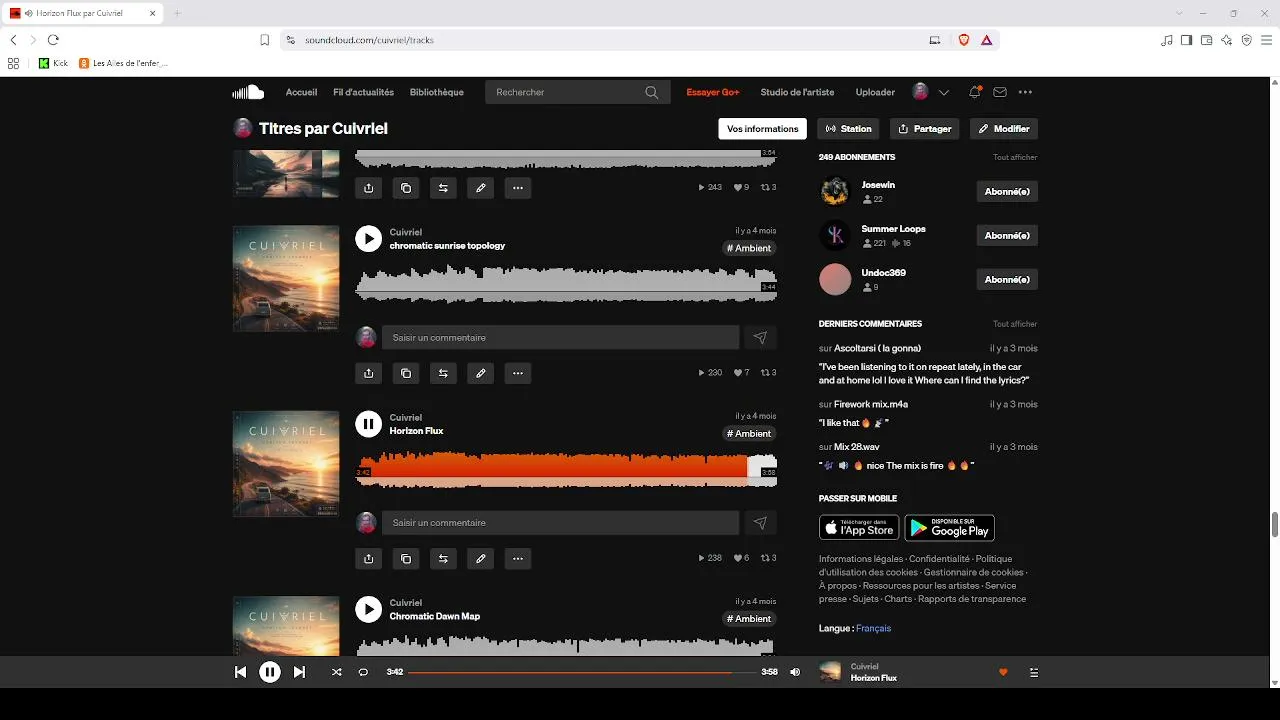Go to the Accueil page
The width and height of the screenshot is (1280, 720).
(301, 92)
